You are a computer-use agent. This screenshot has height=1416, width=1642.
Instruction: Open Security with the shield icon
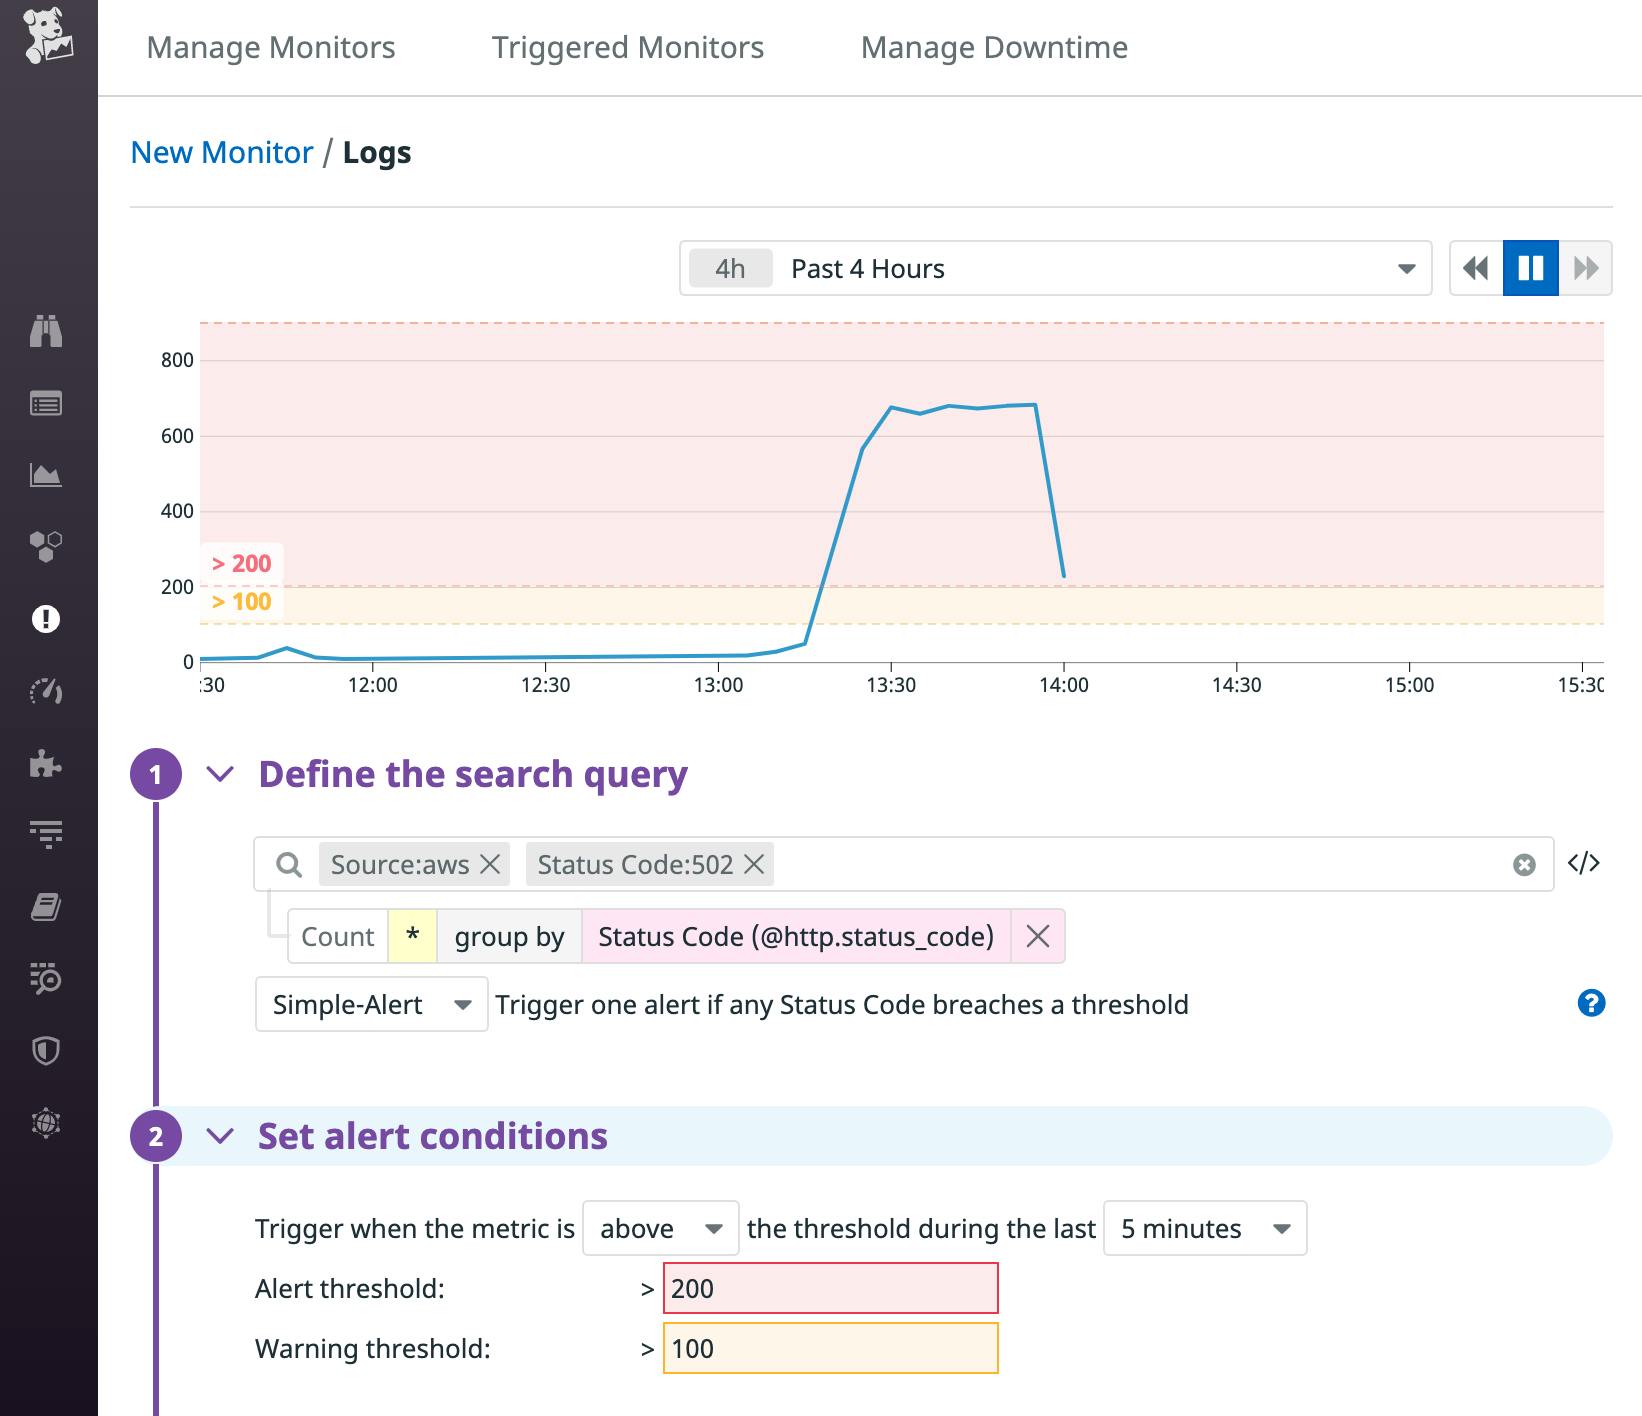click(47, 1051)
